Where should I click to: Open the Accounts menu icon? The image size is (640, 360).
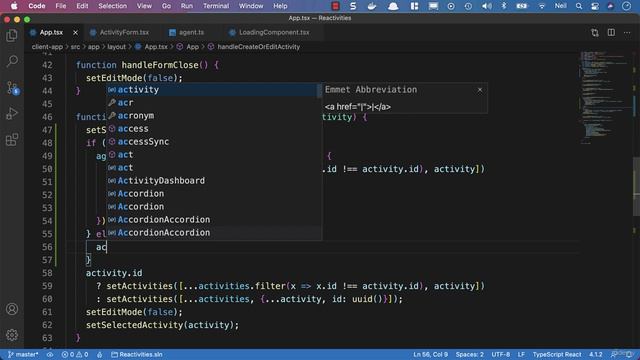coord(12,309)
